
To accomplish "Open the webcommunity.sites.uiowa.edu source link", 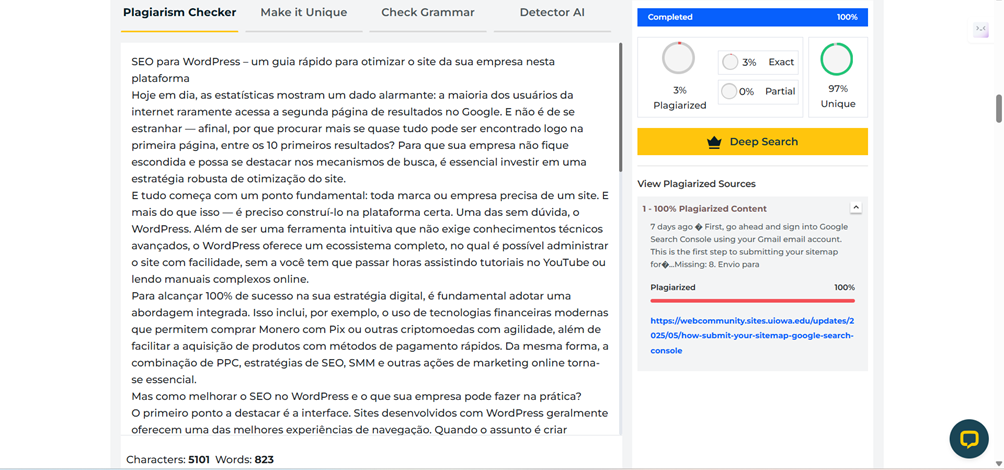I will [x=752, y=336].
